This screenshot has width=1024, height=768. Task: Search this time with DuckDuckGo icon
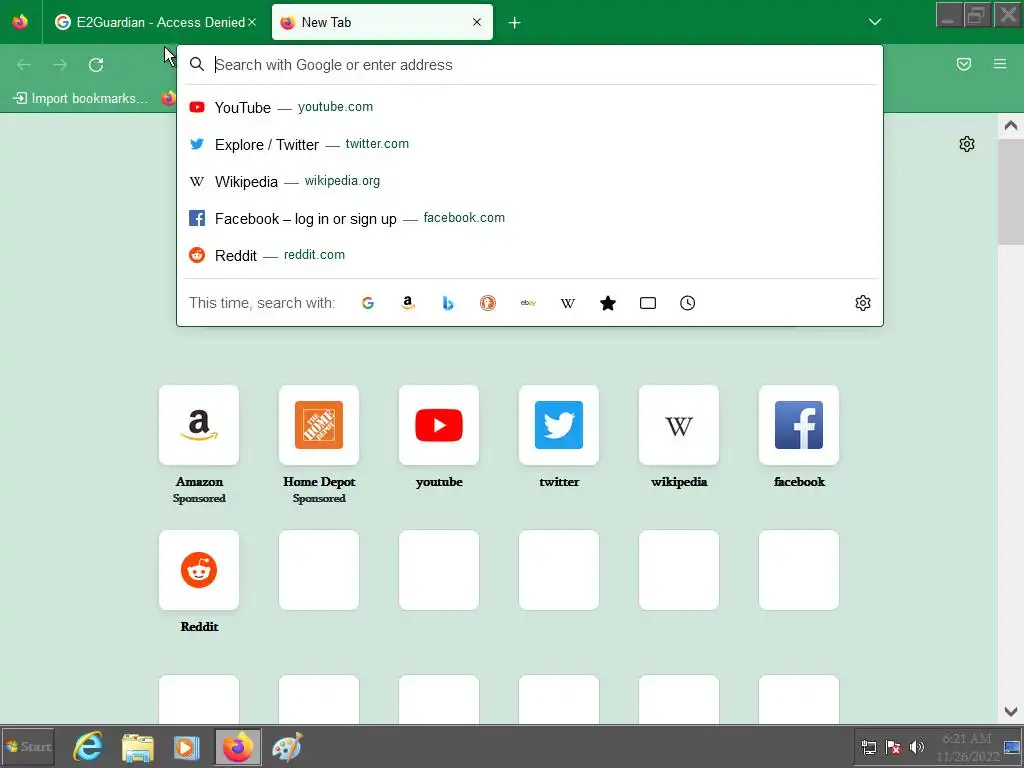[x=488, y=303]
